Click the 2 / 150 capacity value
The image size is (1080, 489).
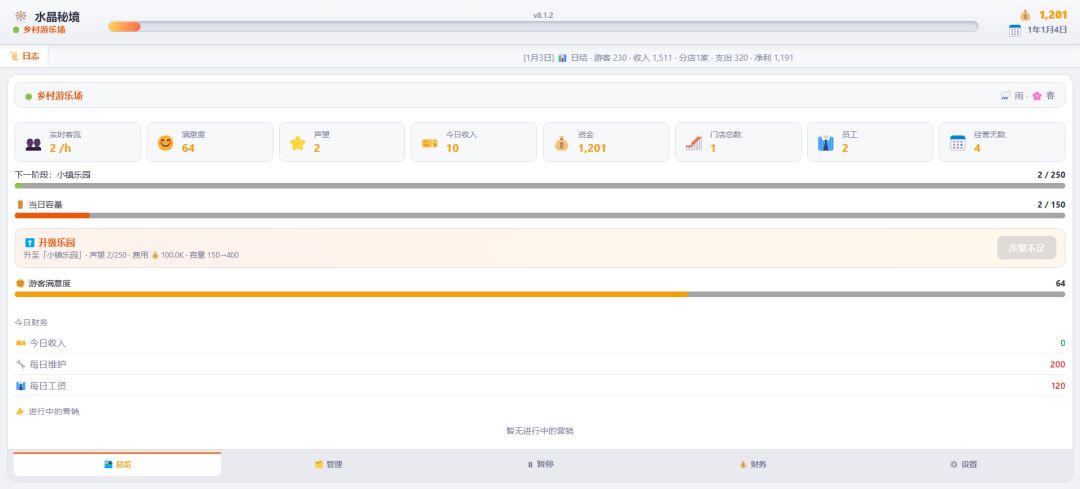pyautogui.click(x=1051, y=205)
